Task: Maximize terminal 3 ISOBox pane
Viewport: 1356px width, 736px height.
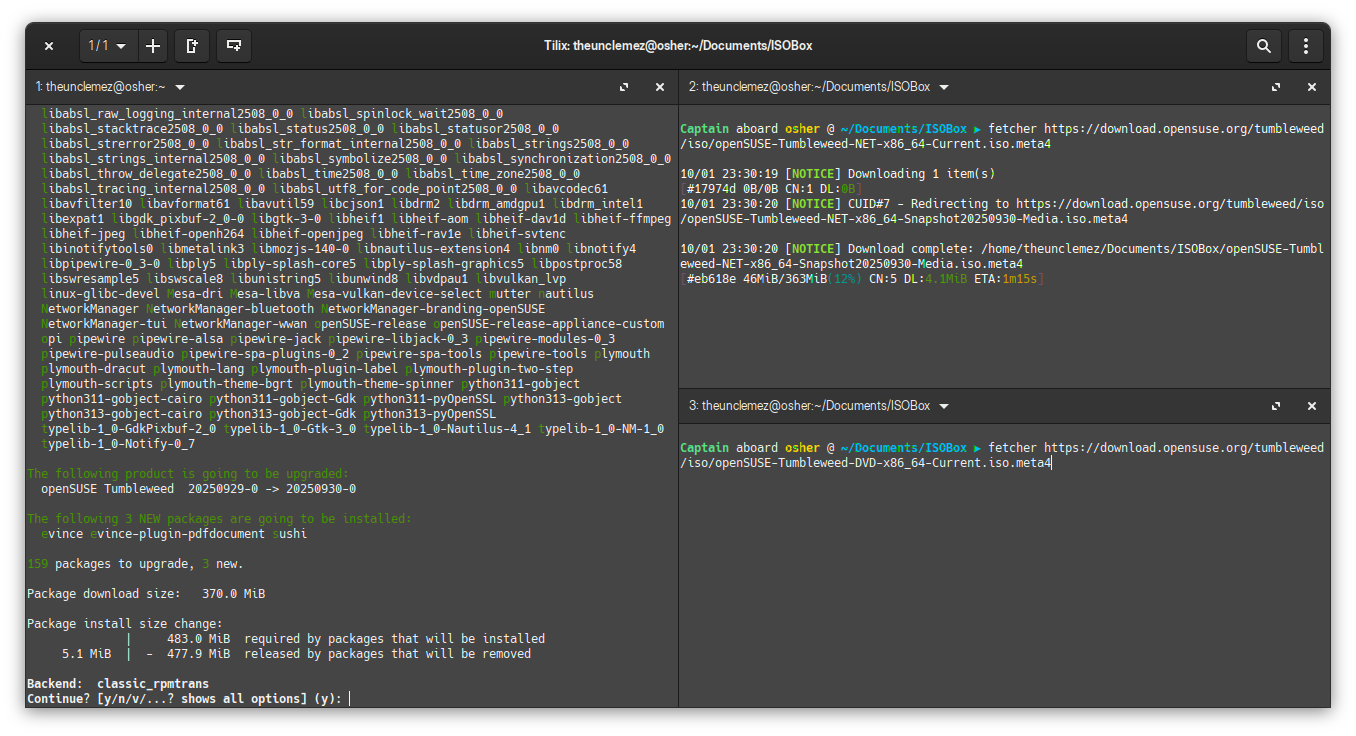Action: [1276, 406]
